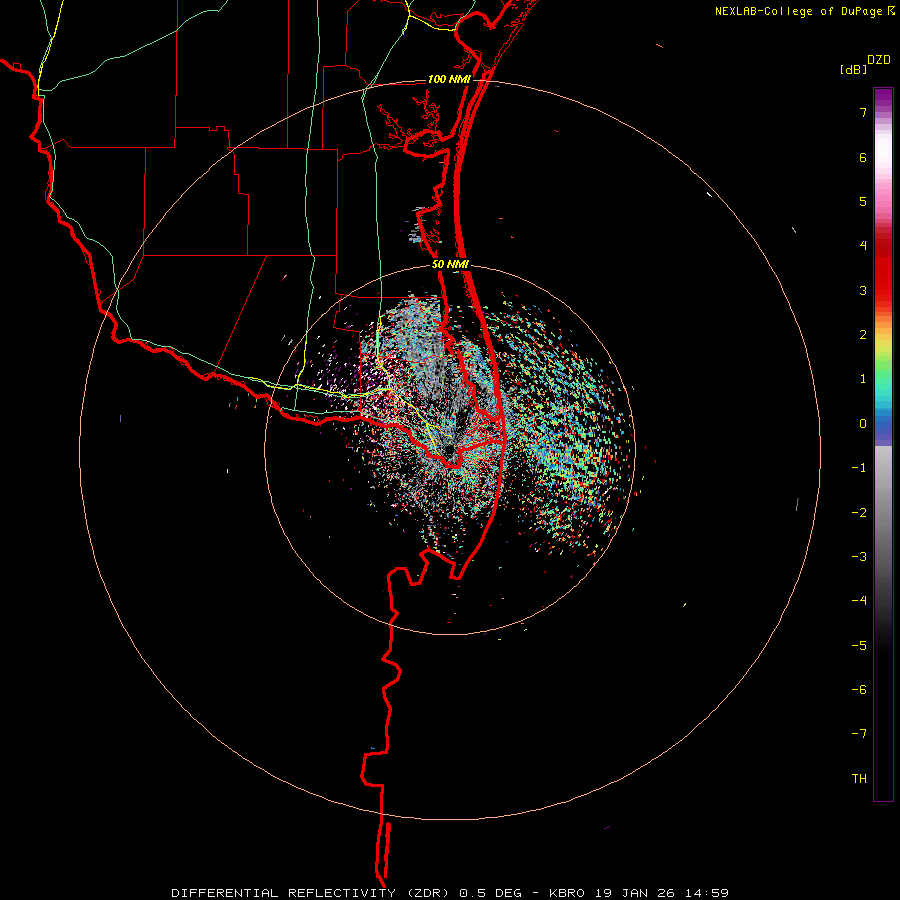
Task: Click the 100 NMI range ring label
Action: click(449, 79)
